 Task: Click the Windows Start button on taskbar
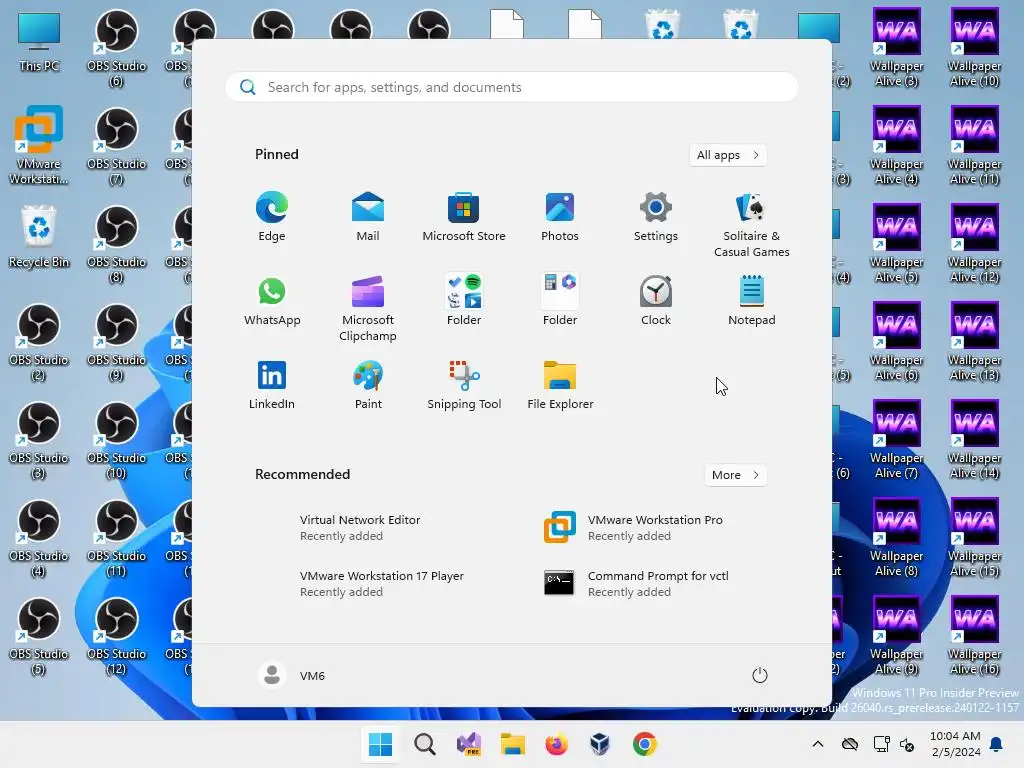click(380, 744)
